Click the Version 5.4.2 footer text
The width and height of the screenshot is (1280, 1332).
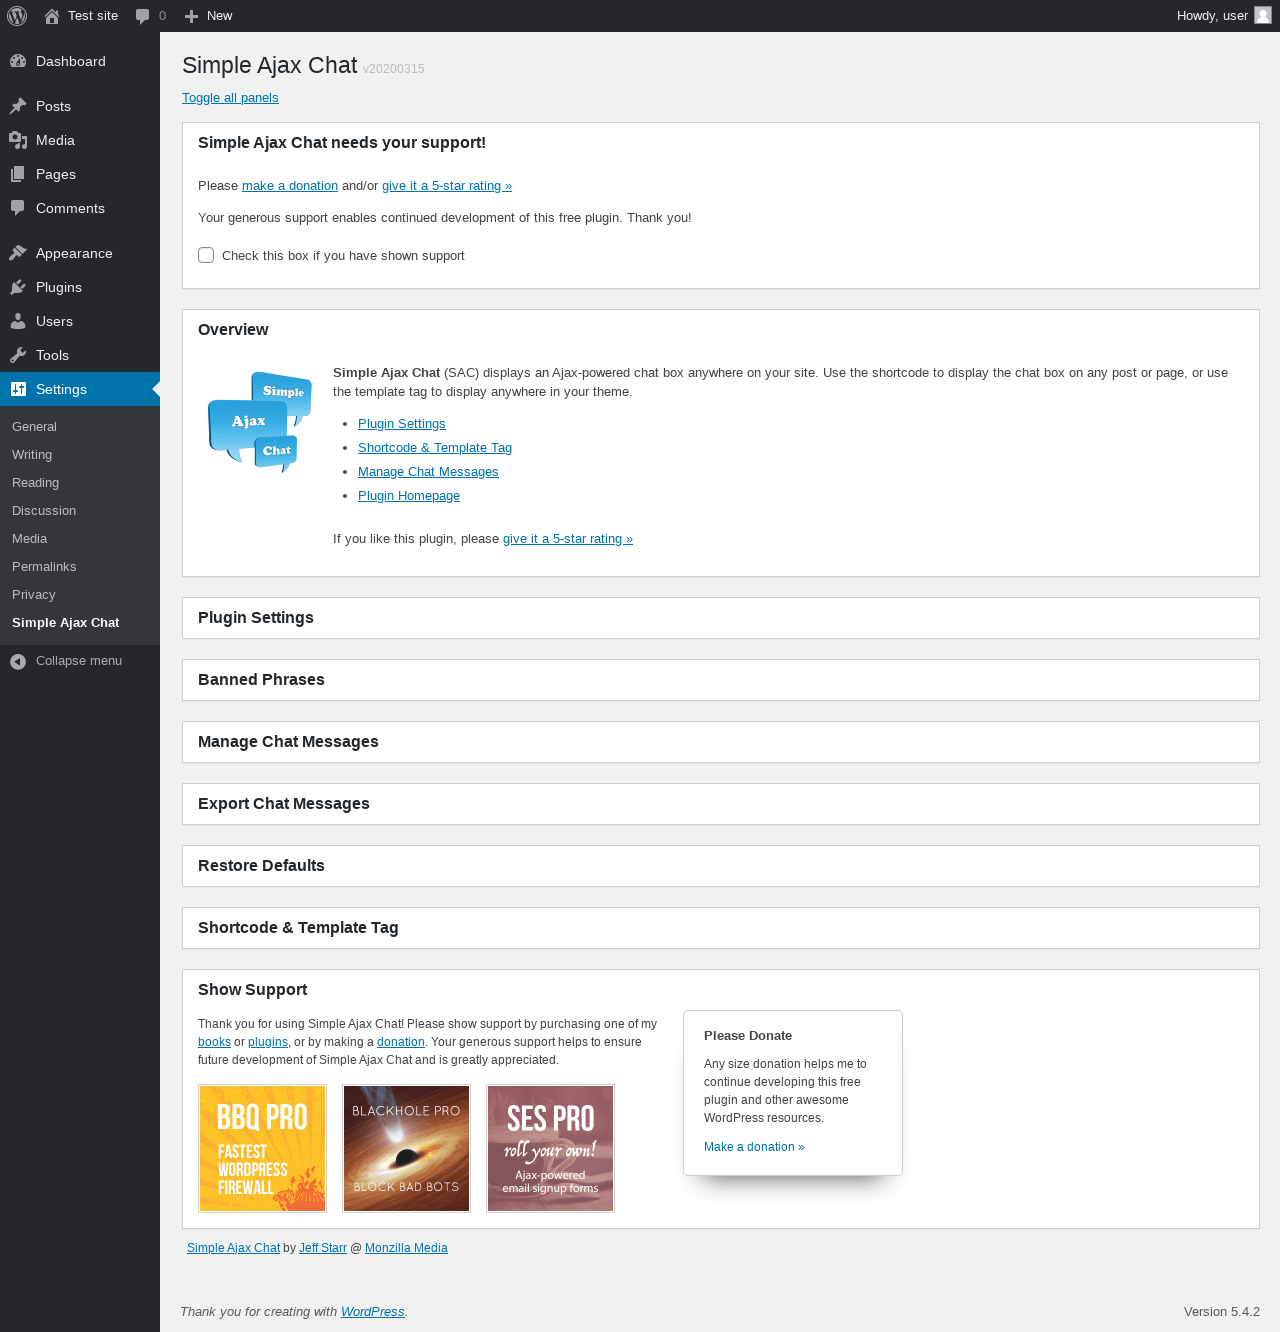click(1222, 1312)
